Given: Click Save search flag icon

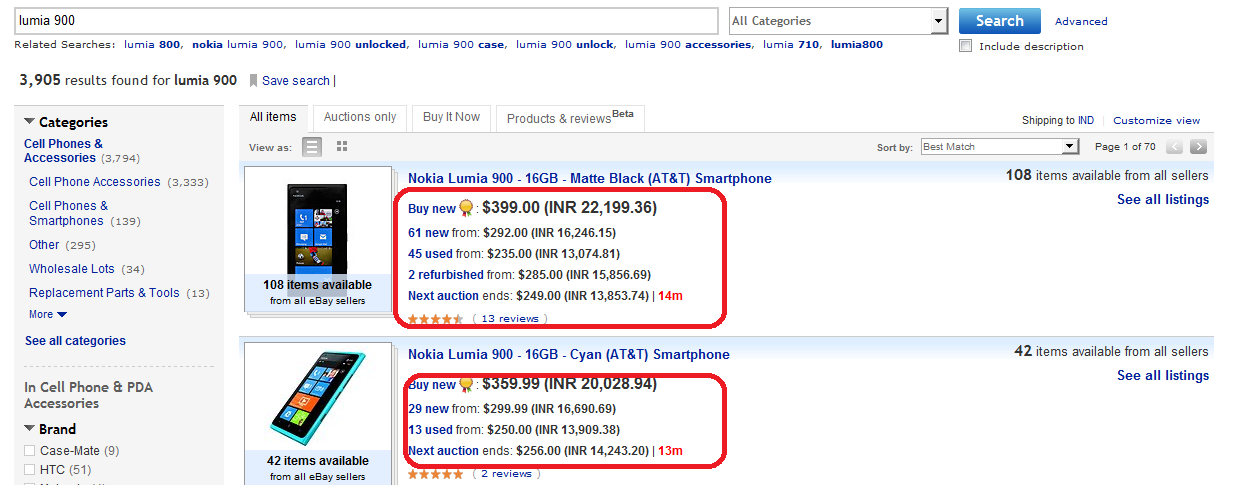Looking at the screenshot, I should point(254,80).
